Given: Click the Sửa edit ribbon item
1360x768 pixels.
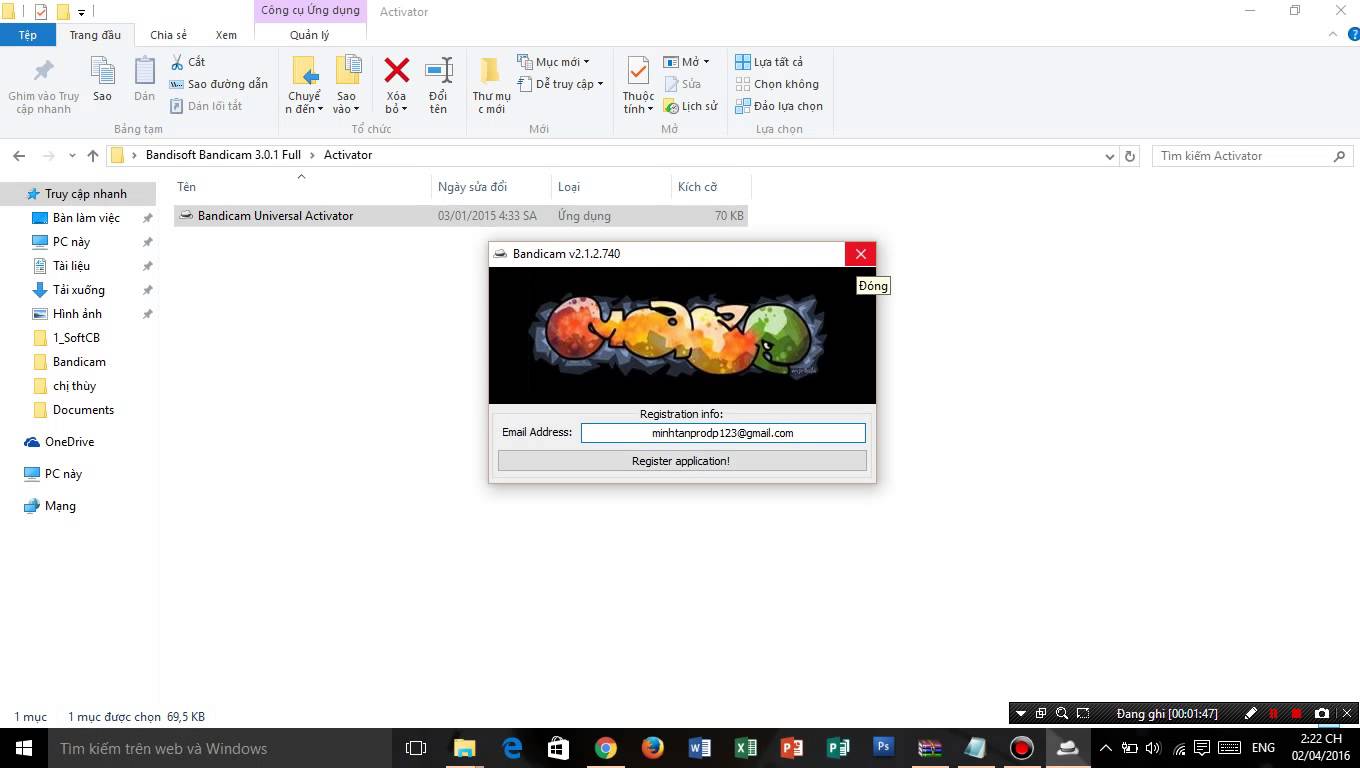Looking at the screenshot, I should (x=682, y=84).
